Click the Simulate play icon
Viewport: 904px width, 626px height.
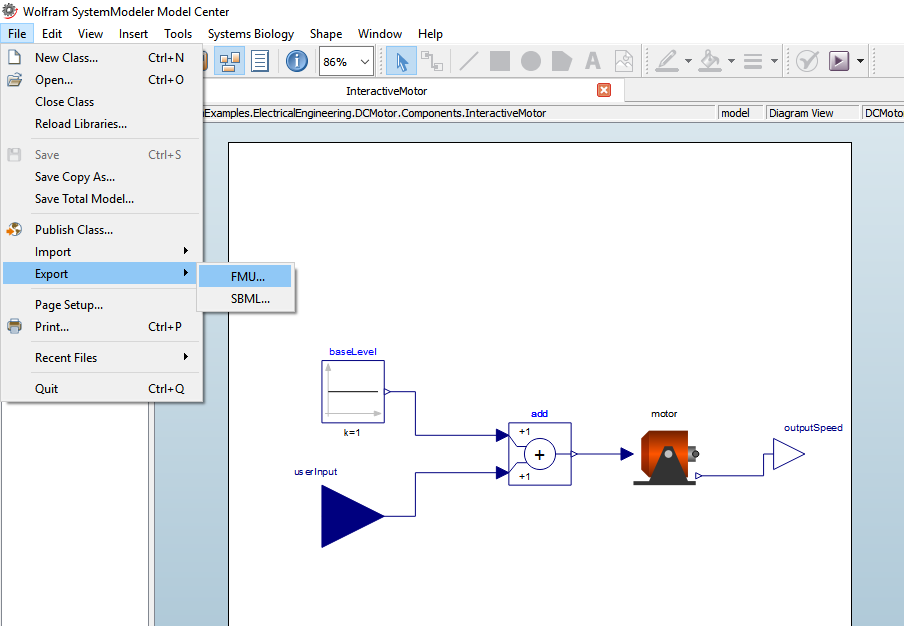point(839,61)
